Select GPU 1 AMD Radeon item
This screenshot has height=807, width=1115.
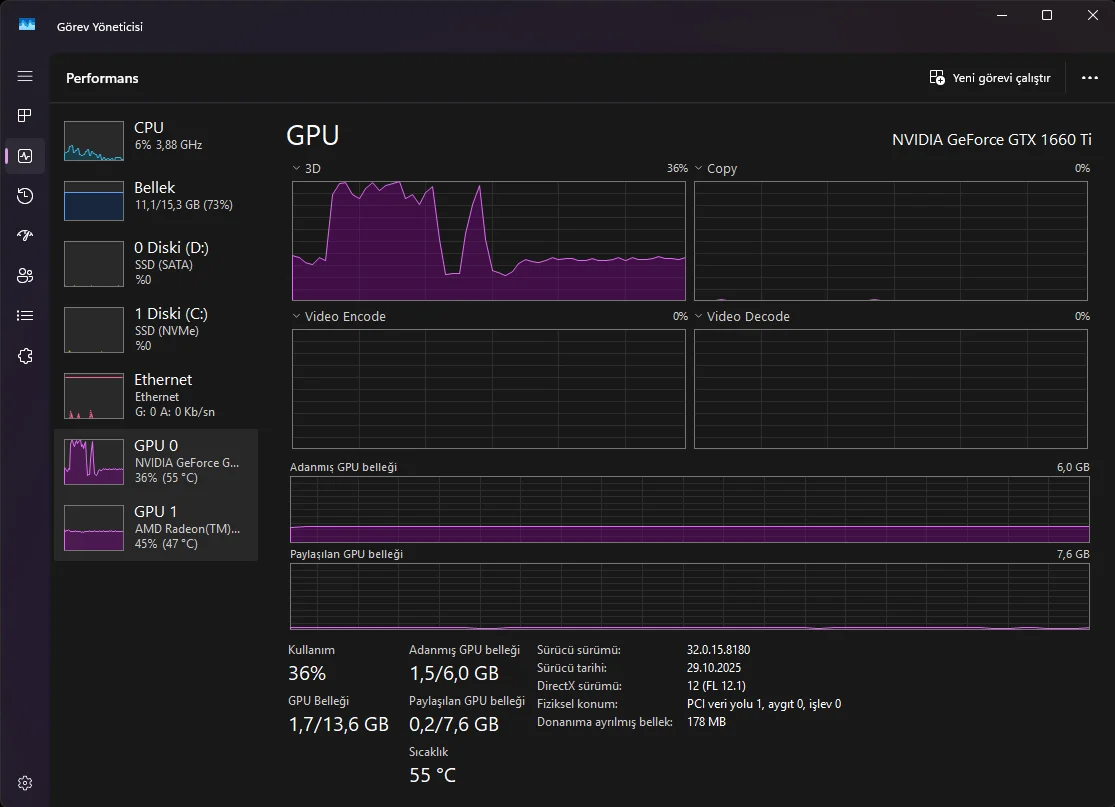pyautogui.click(x=156, y=527)
